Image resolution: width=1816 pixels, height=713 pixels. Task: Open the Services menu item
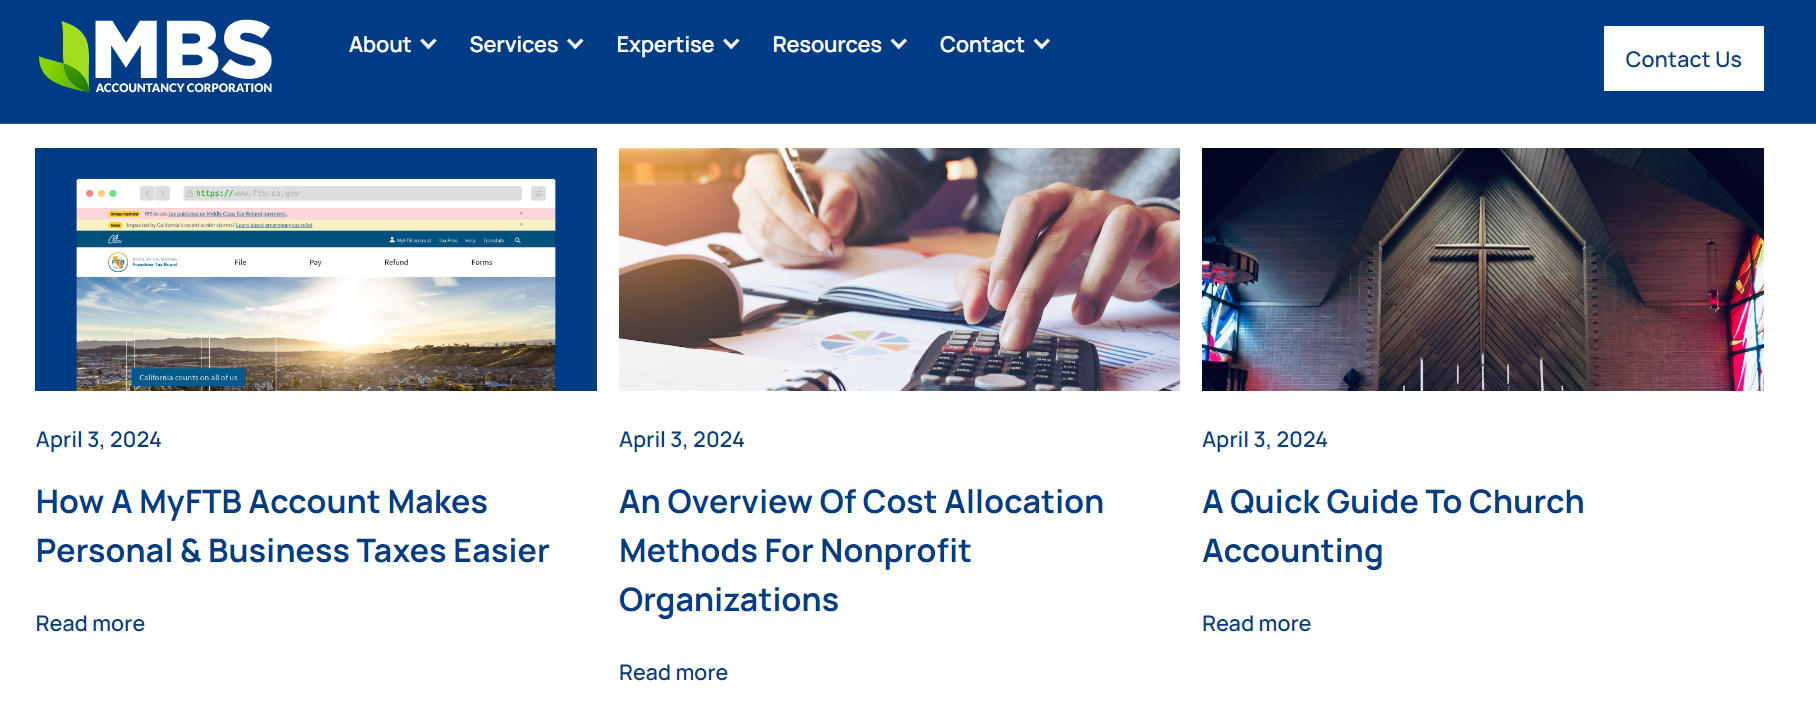click(513, 44)
